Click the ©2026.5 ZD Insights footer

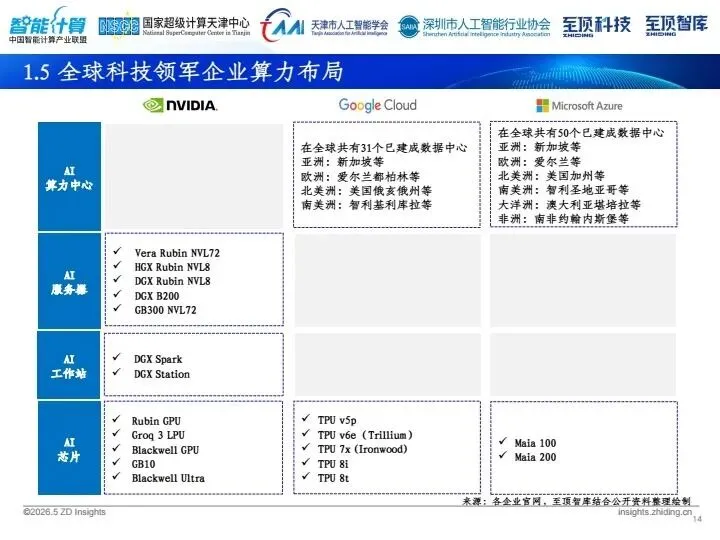pos(64,512)
